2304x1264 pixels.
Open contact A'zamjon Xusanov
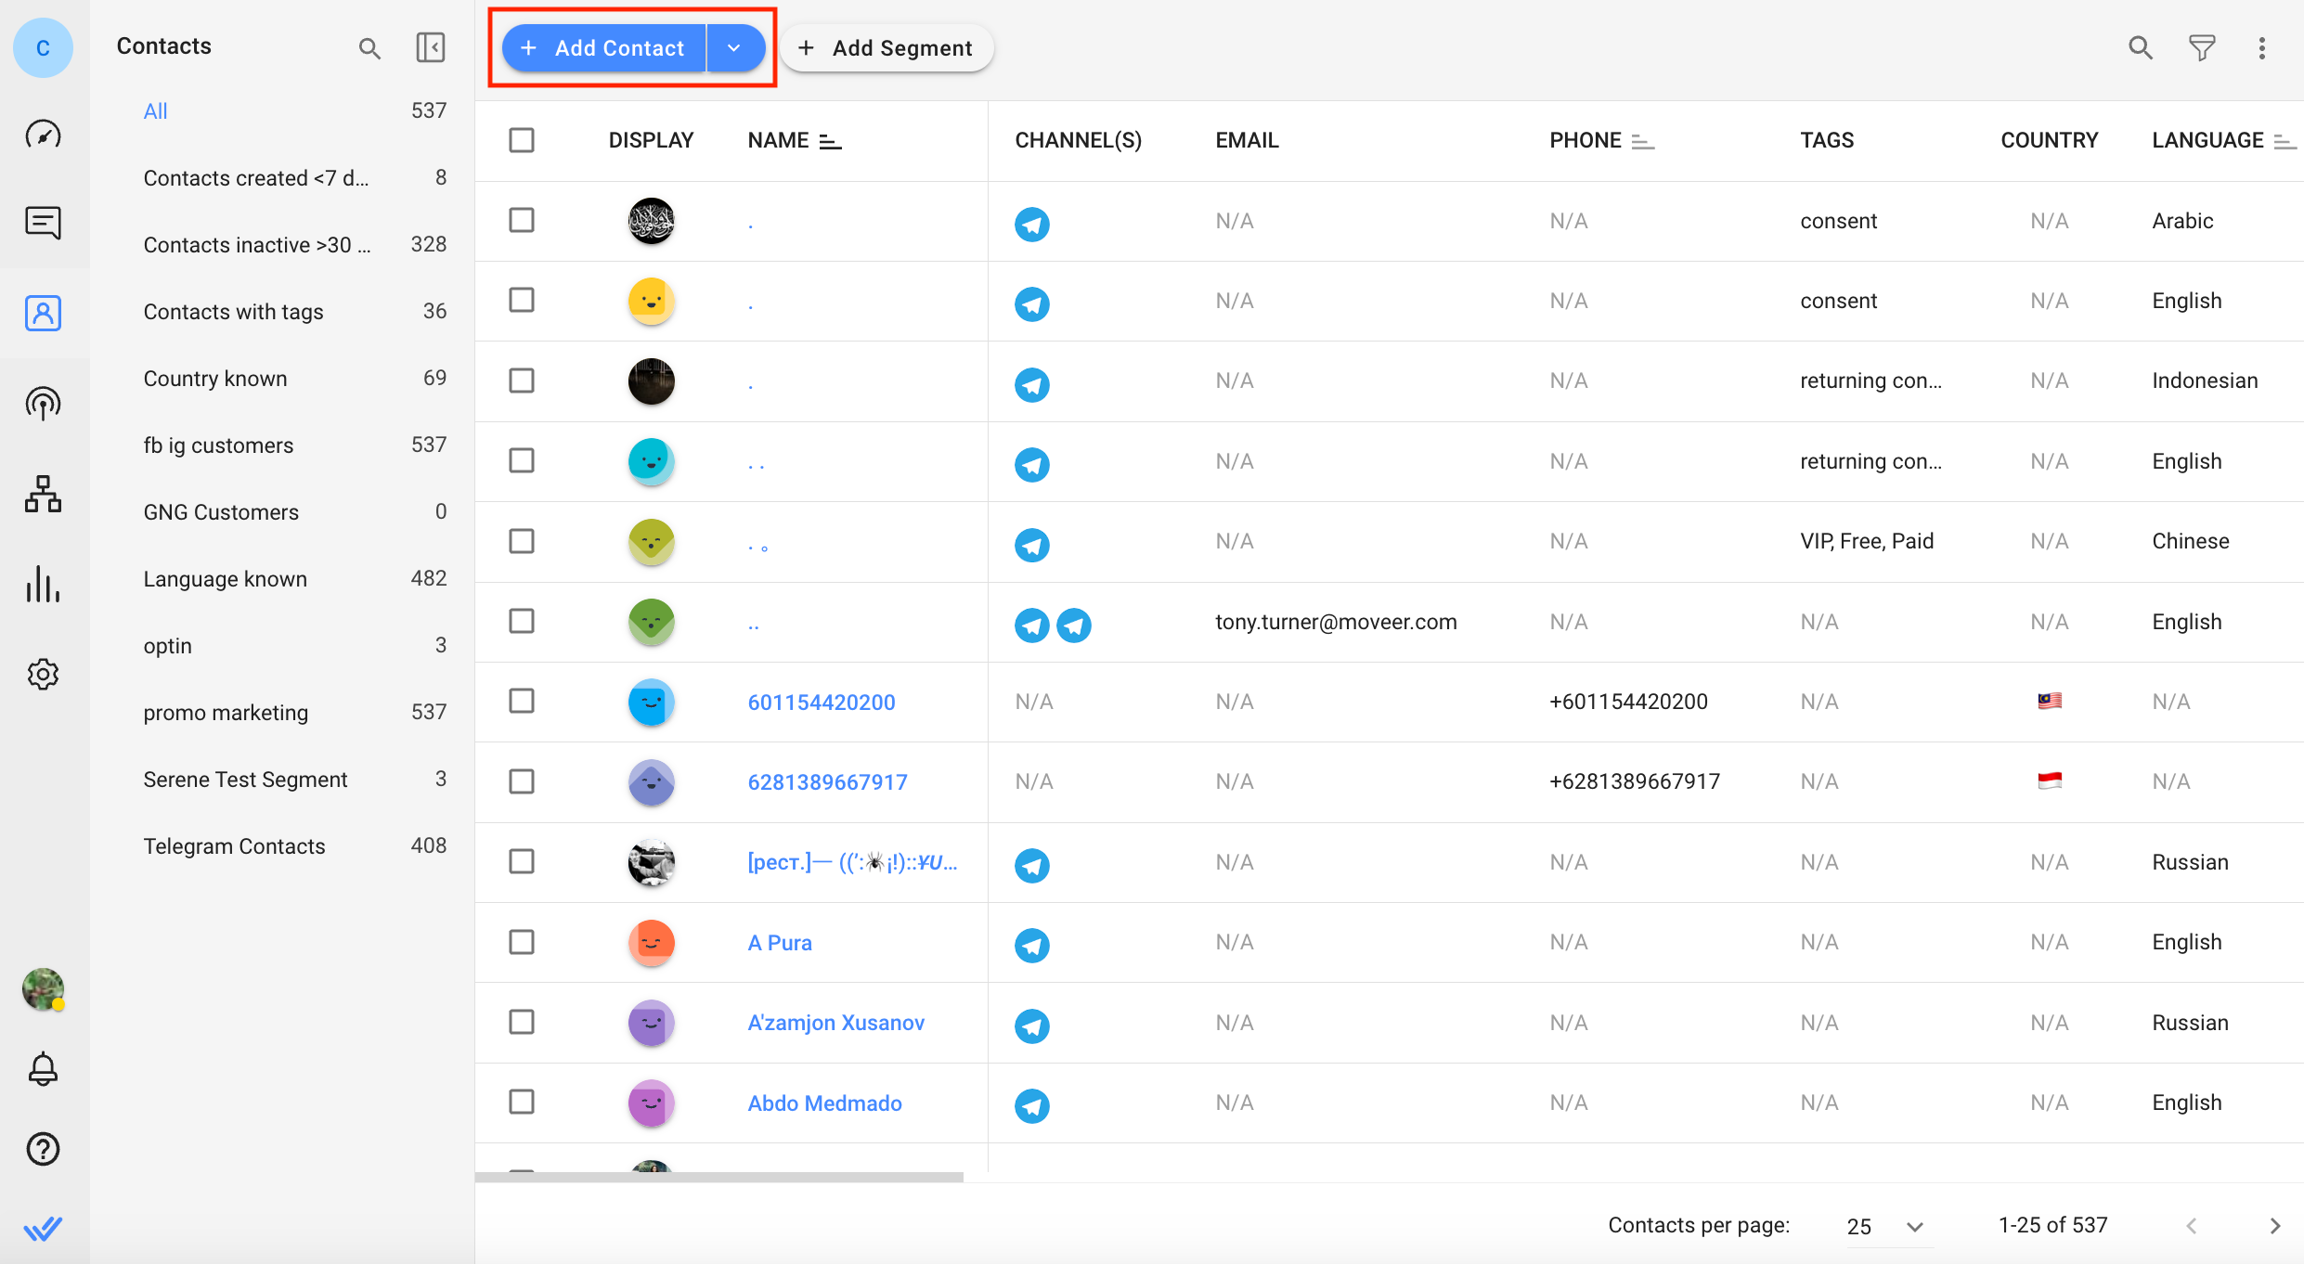836,1022
